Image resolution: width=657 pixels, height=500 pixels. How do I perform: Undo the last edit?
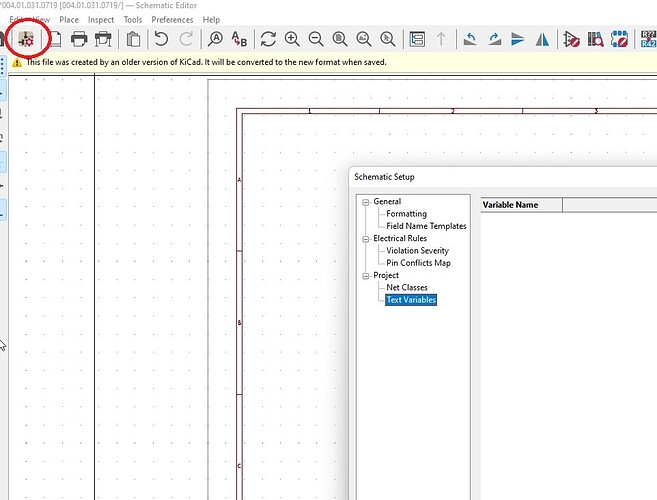tap(161, 39)
